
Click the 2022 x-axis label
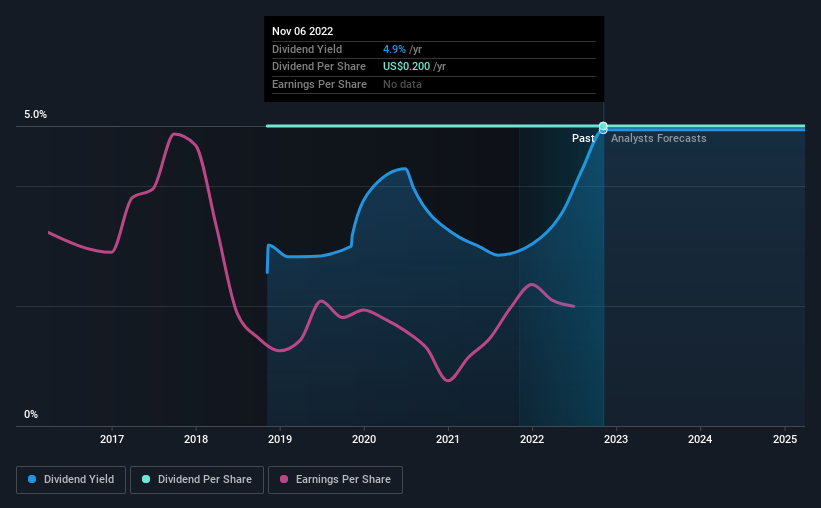[x=532, y=439]
